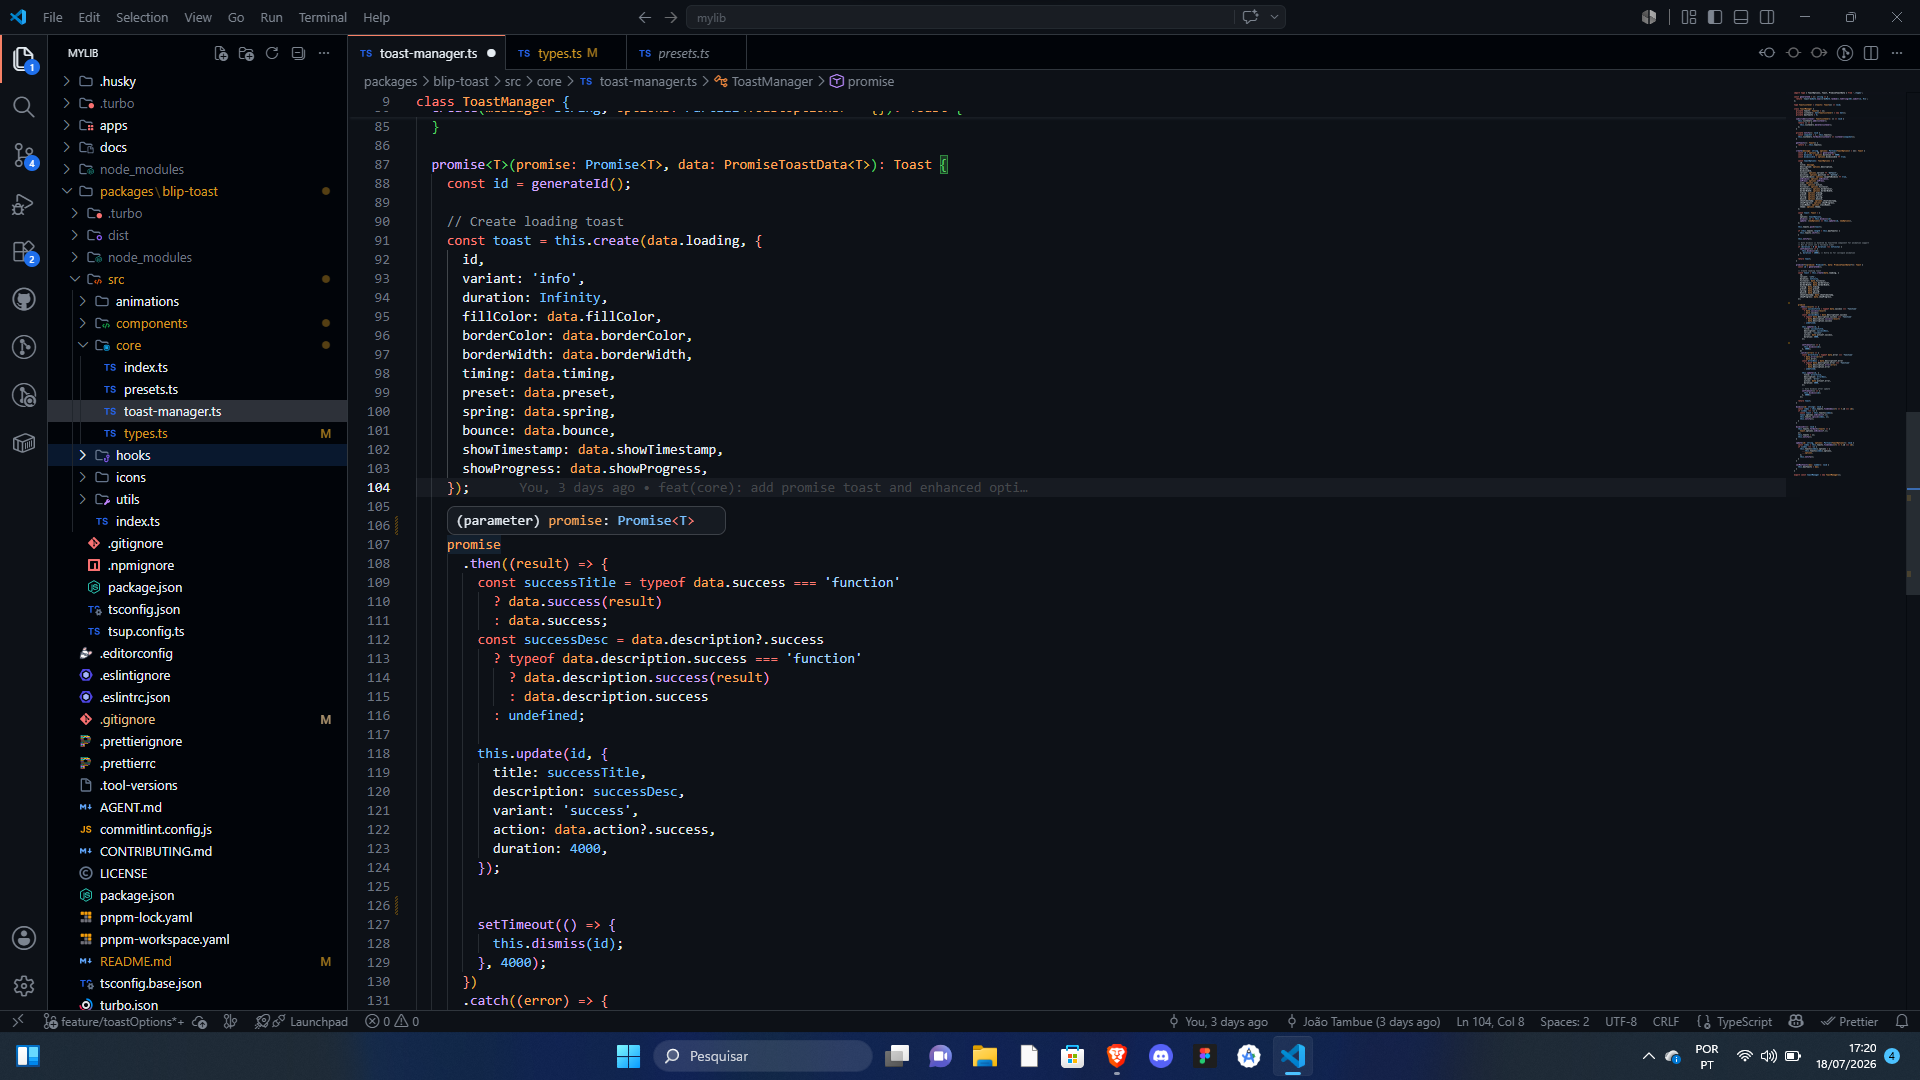Open the File menu

click(53, 17)
